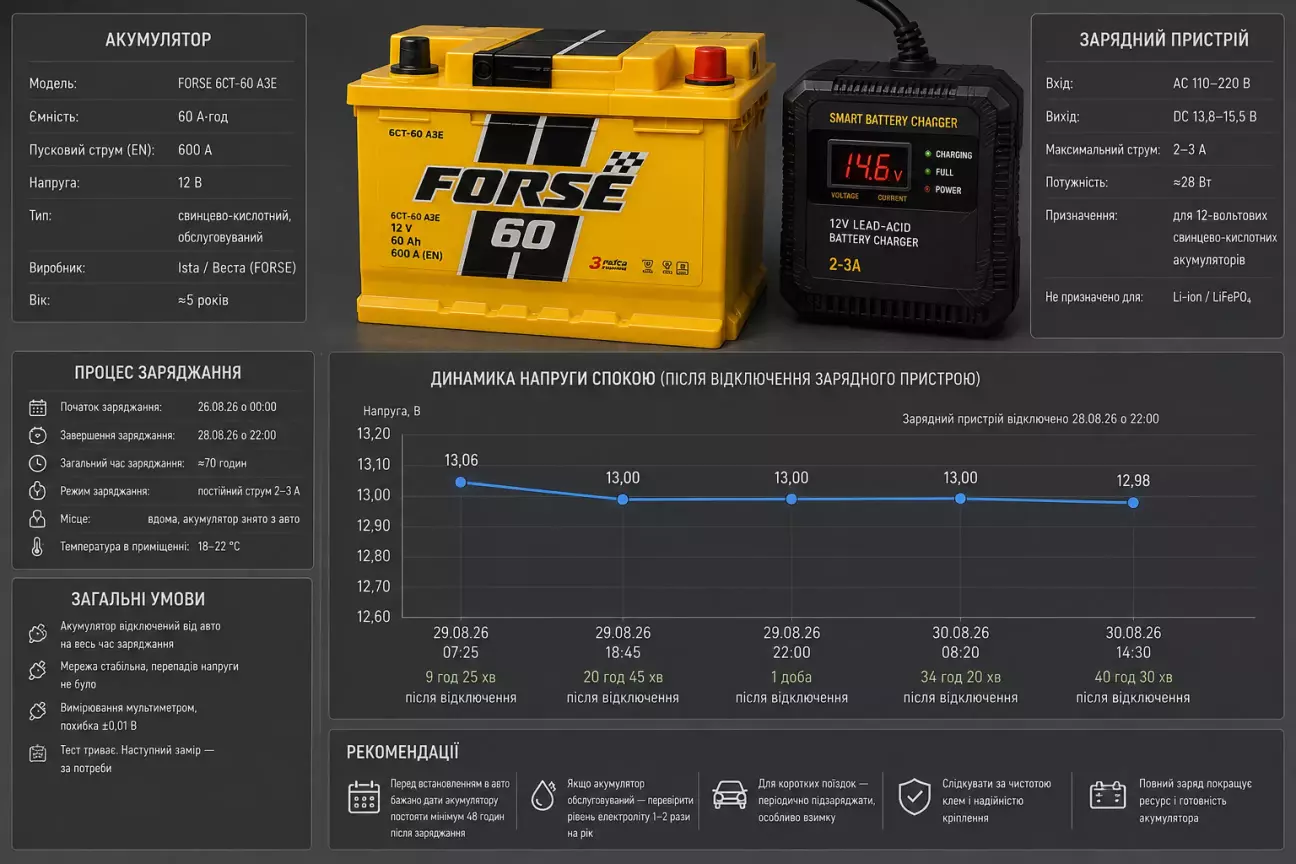Click the data point above 29.08.26 18:45
The height and width of the screenshot is (864, 1296).
[622, 499]
